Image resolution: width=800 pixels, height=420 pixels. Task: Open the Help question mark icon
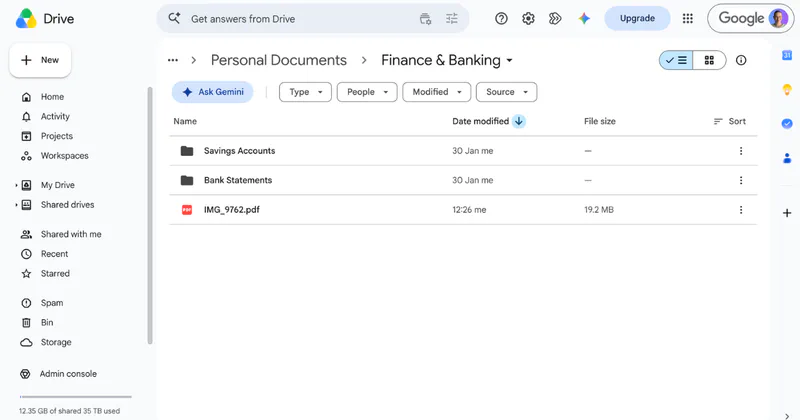501,19
